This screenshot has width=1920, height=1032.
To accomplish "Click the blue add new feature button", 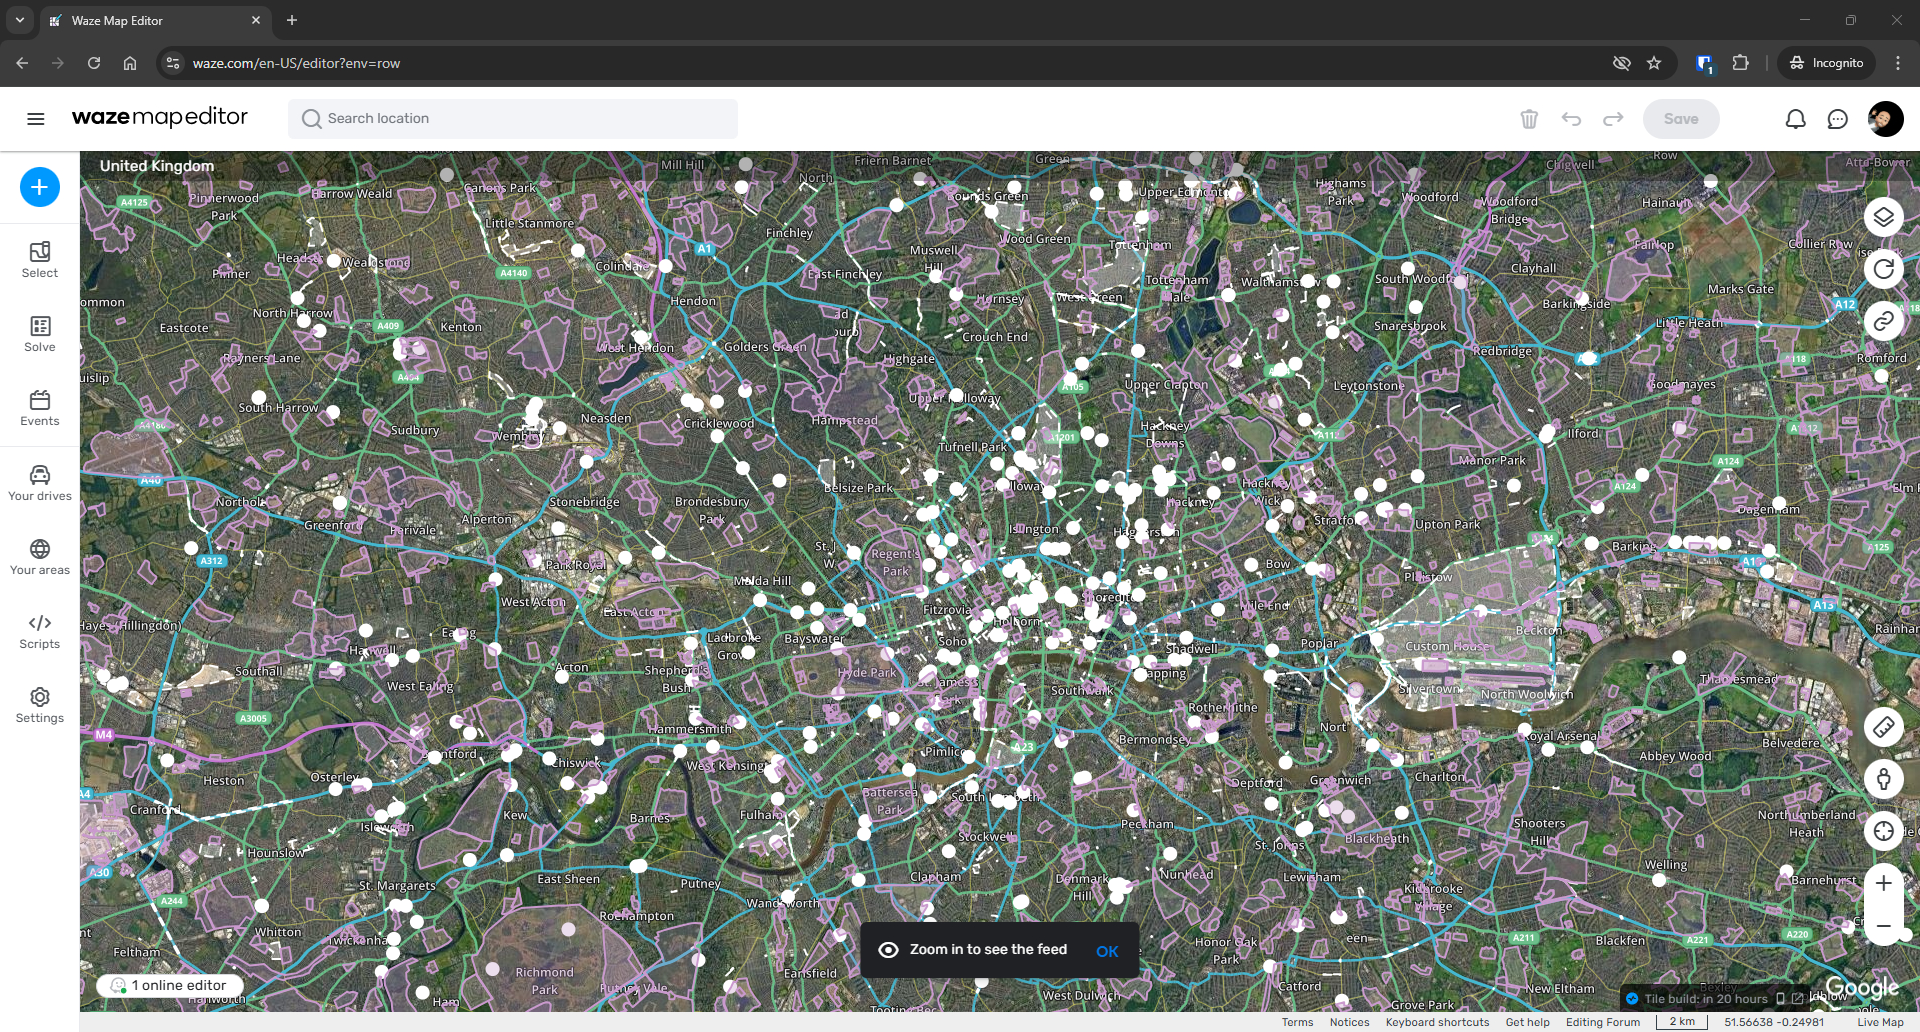I will (x=40, y=187).
